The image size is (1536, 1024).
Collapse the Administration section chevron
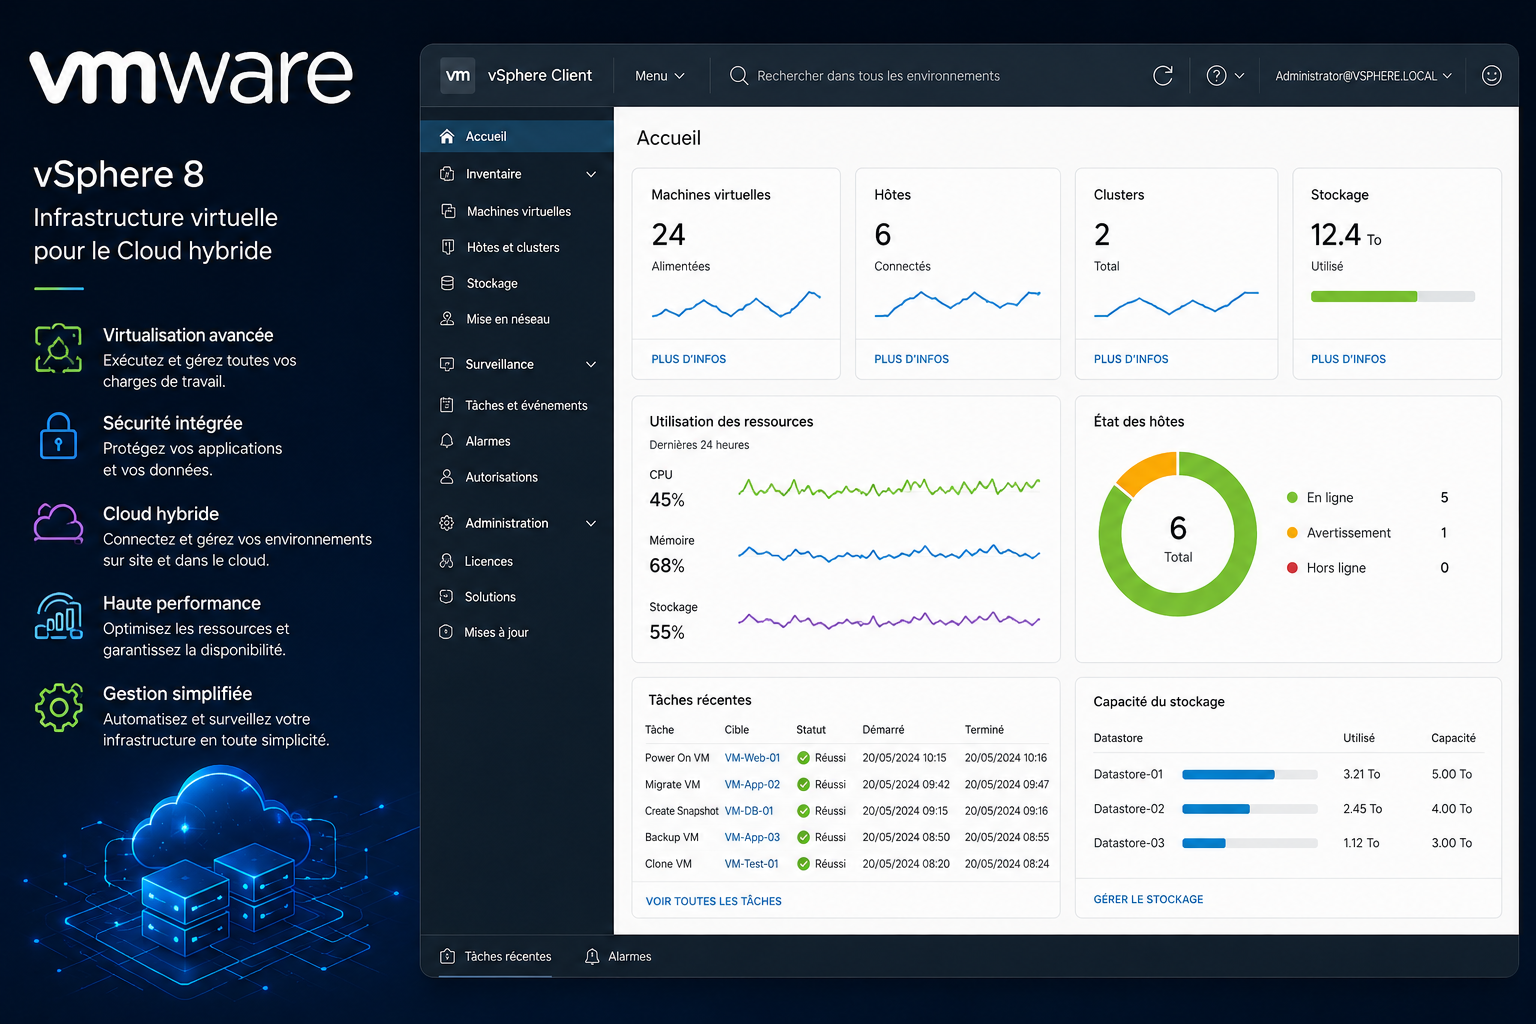coord(591,523)
